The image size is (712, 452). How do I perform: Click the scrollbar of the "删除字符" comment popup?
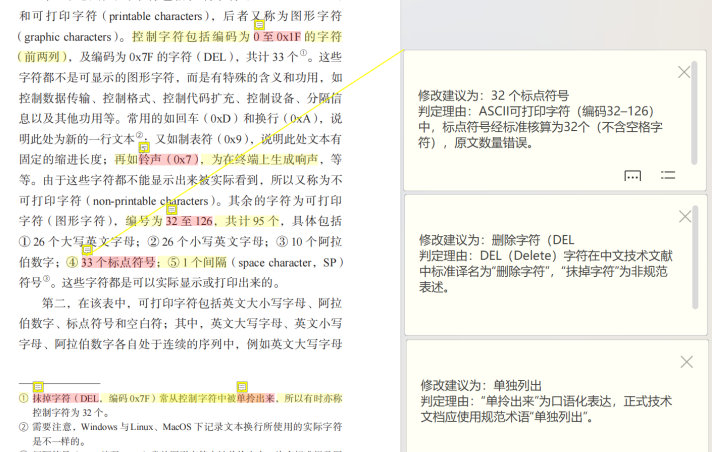point(695,258)
